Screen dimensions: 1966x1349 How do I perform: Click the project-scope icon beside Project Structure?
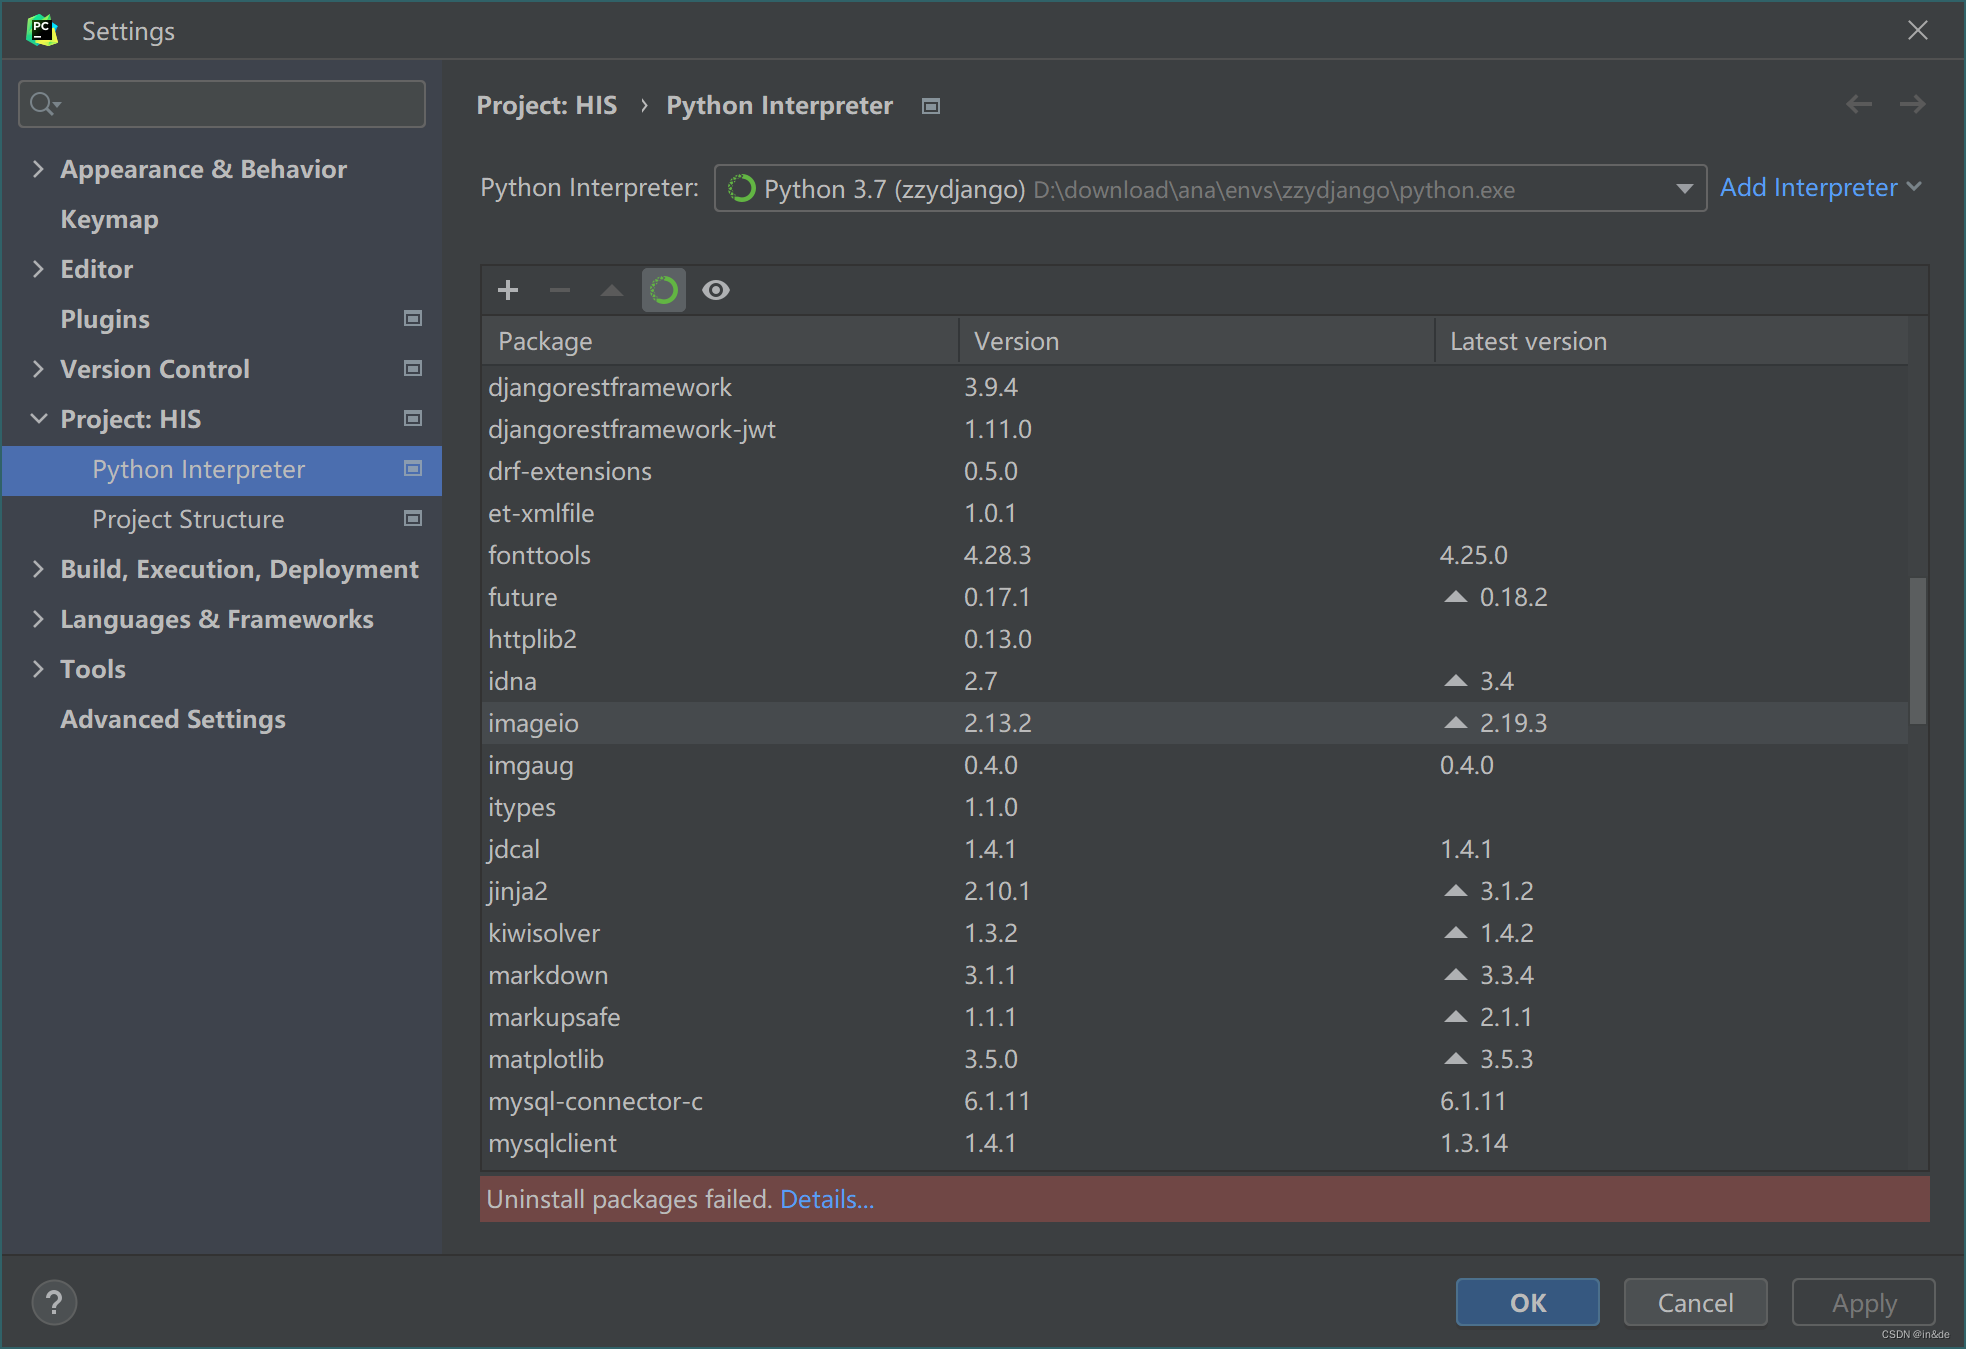click(413, 518)
